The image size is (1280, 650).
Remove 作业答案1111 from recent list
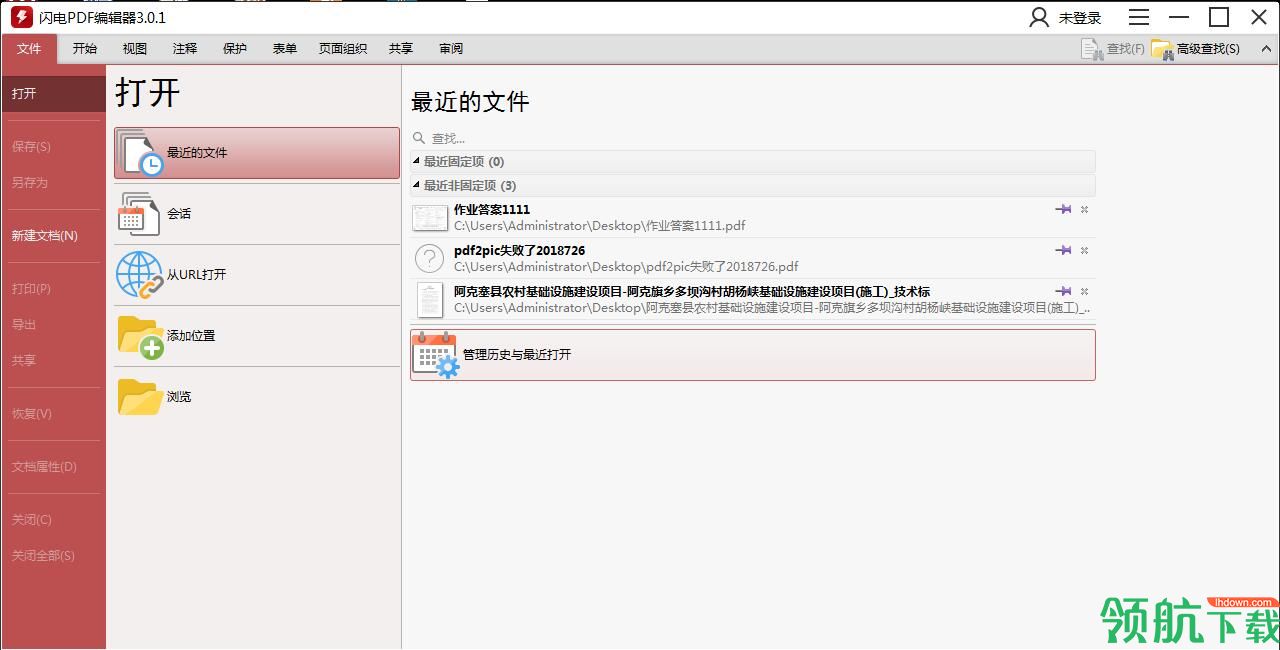pyautogui.click(x=1084, y=209)
